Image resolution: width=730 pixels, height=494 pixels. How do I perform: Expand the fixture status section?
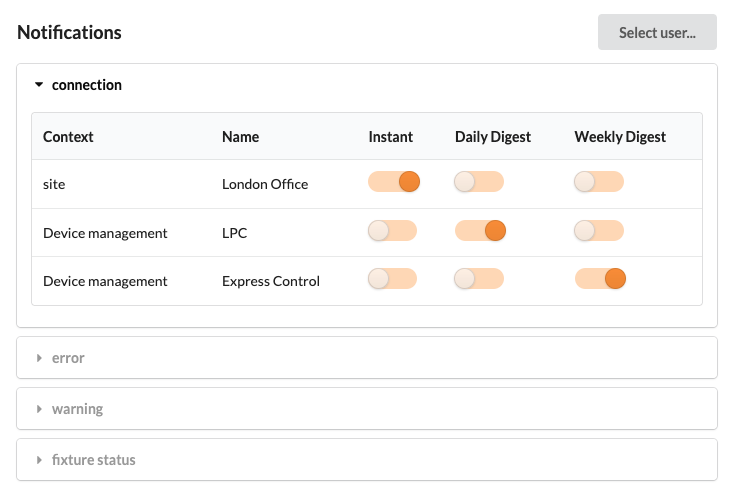367,460
